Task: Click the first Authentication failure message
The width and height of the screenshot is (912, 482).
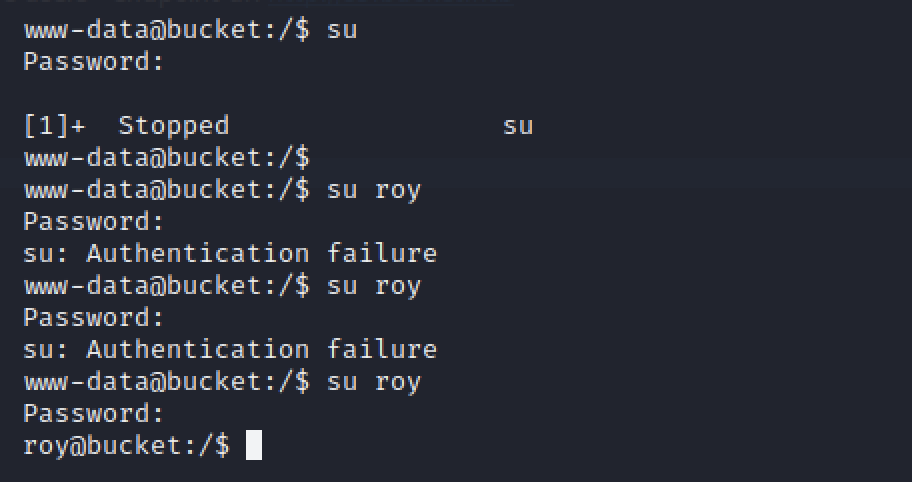Action: click(x=261, y=254)
